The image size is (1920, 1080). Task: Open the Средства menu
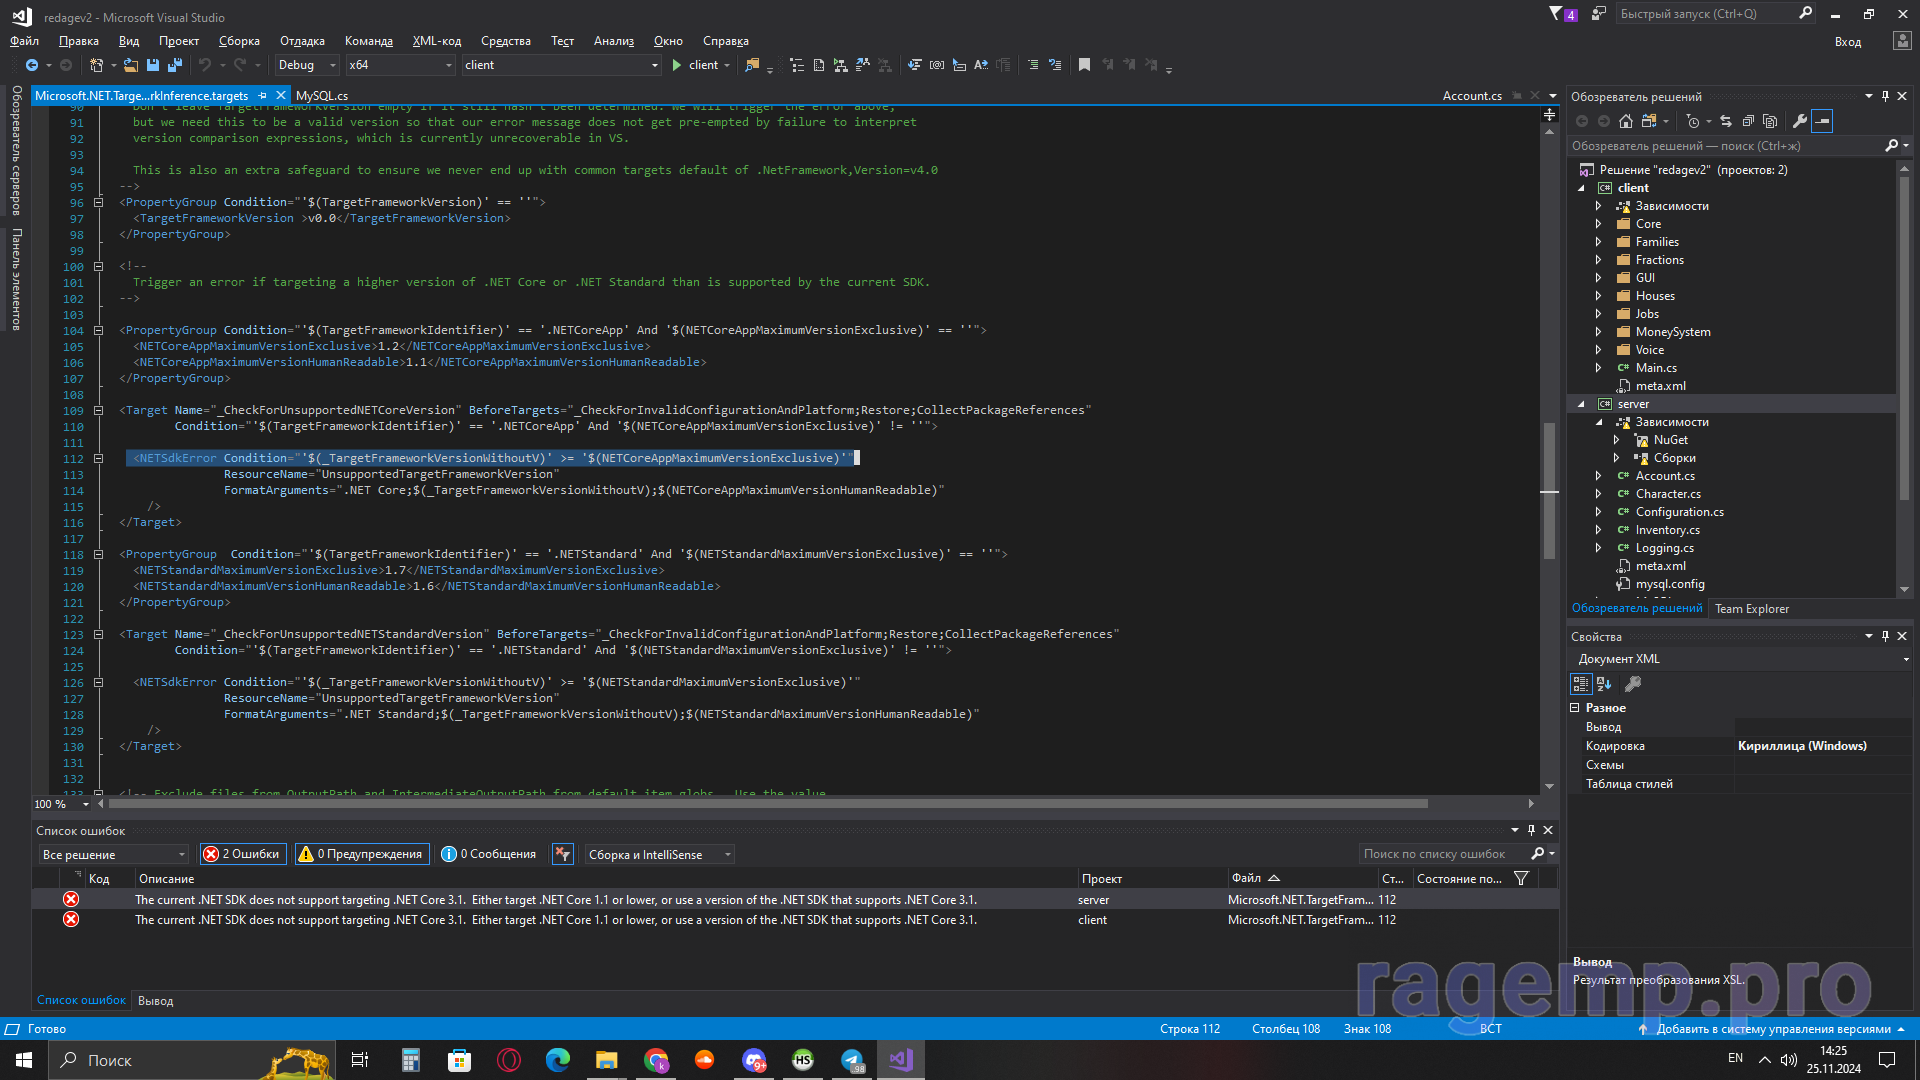[505, 41]
